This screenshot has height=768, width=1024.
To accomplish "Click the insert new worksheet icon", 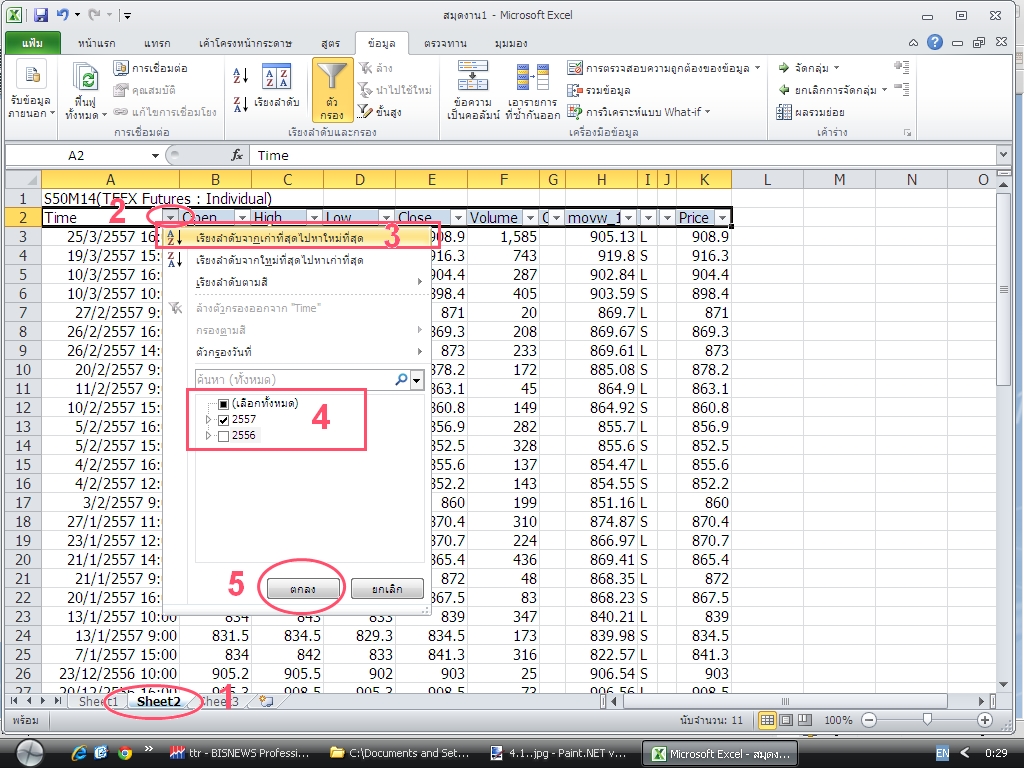I will (266, 701).
